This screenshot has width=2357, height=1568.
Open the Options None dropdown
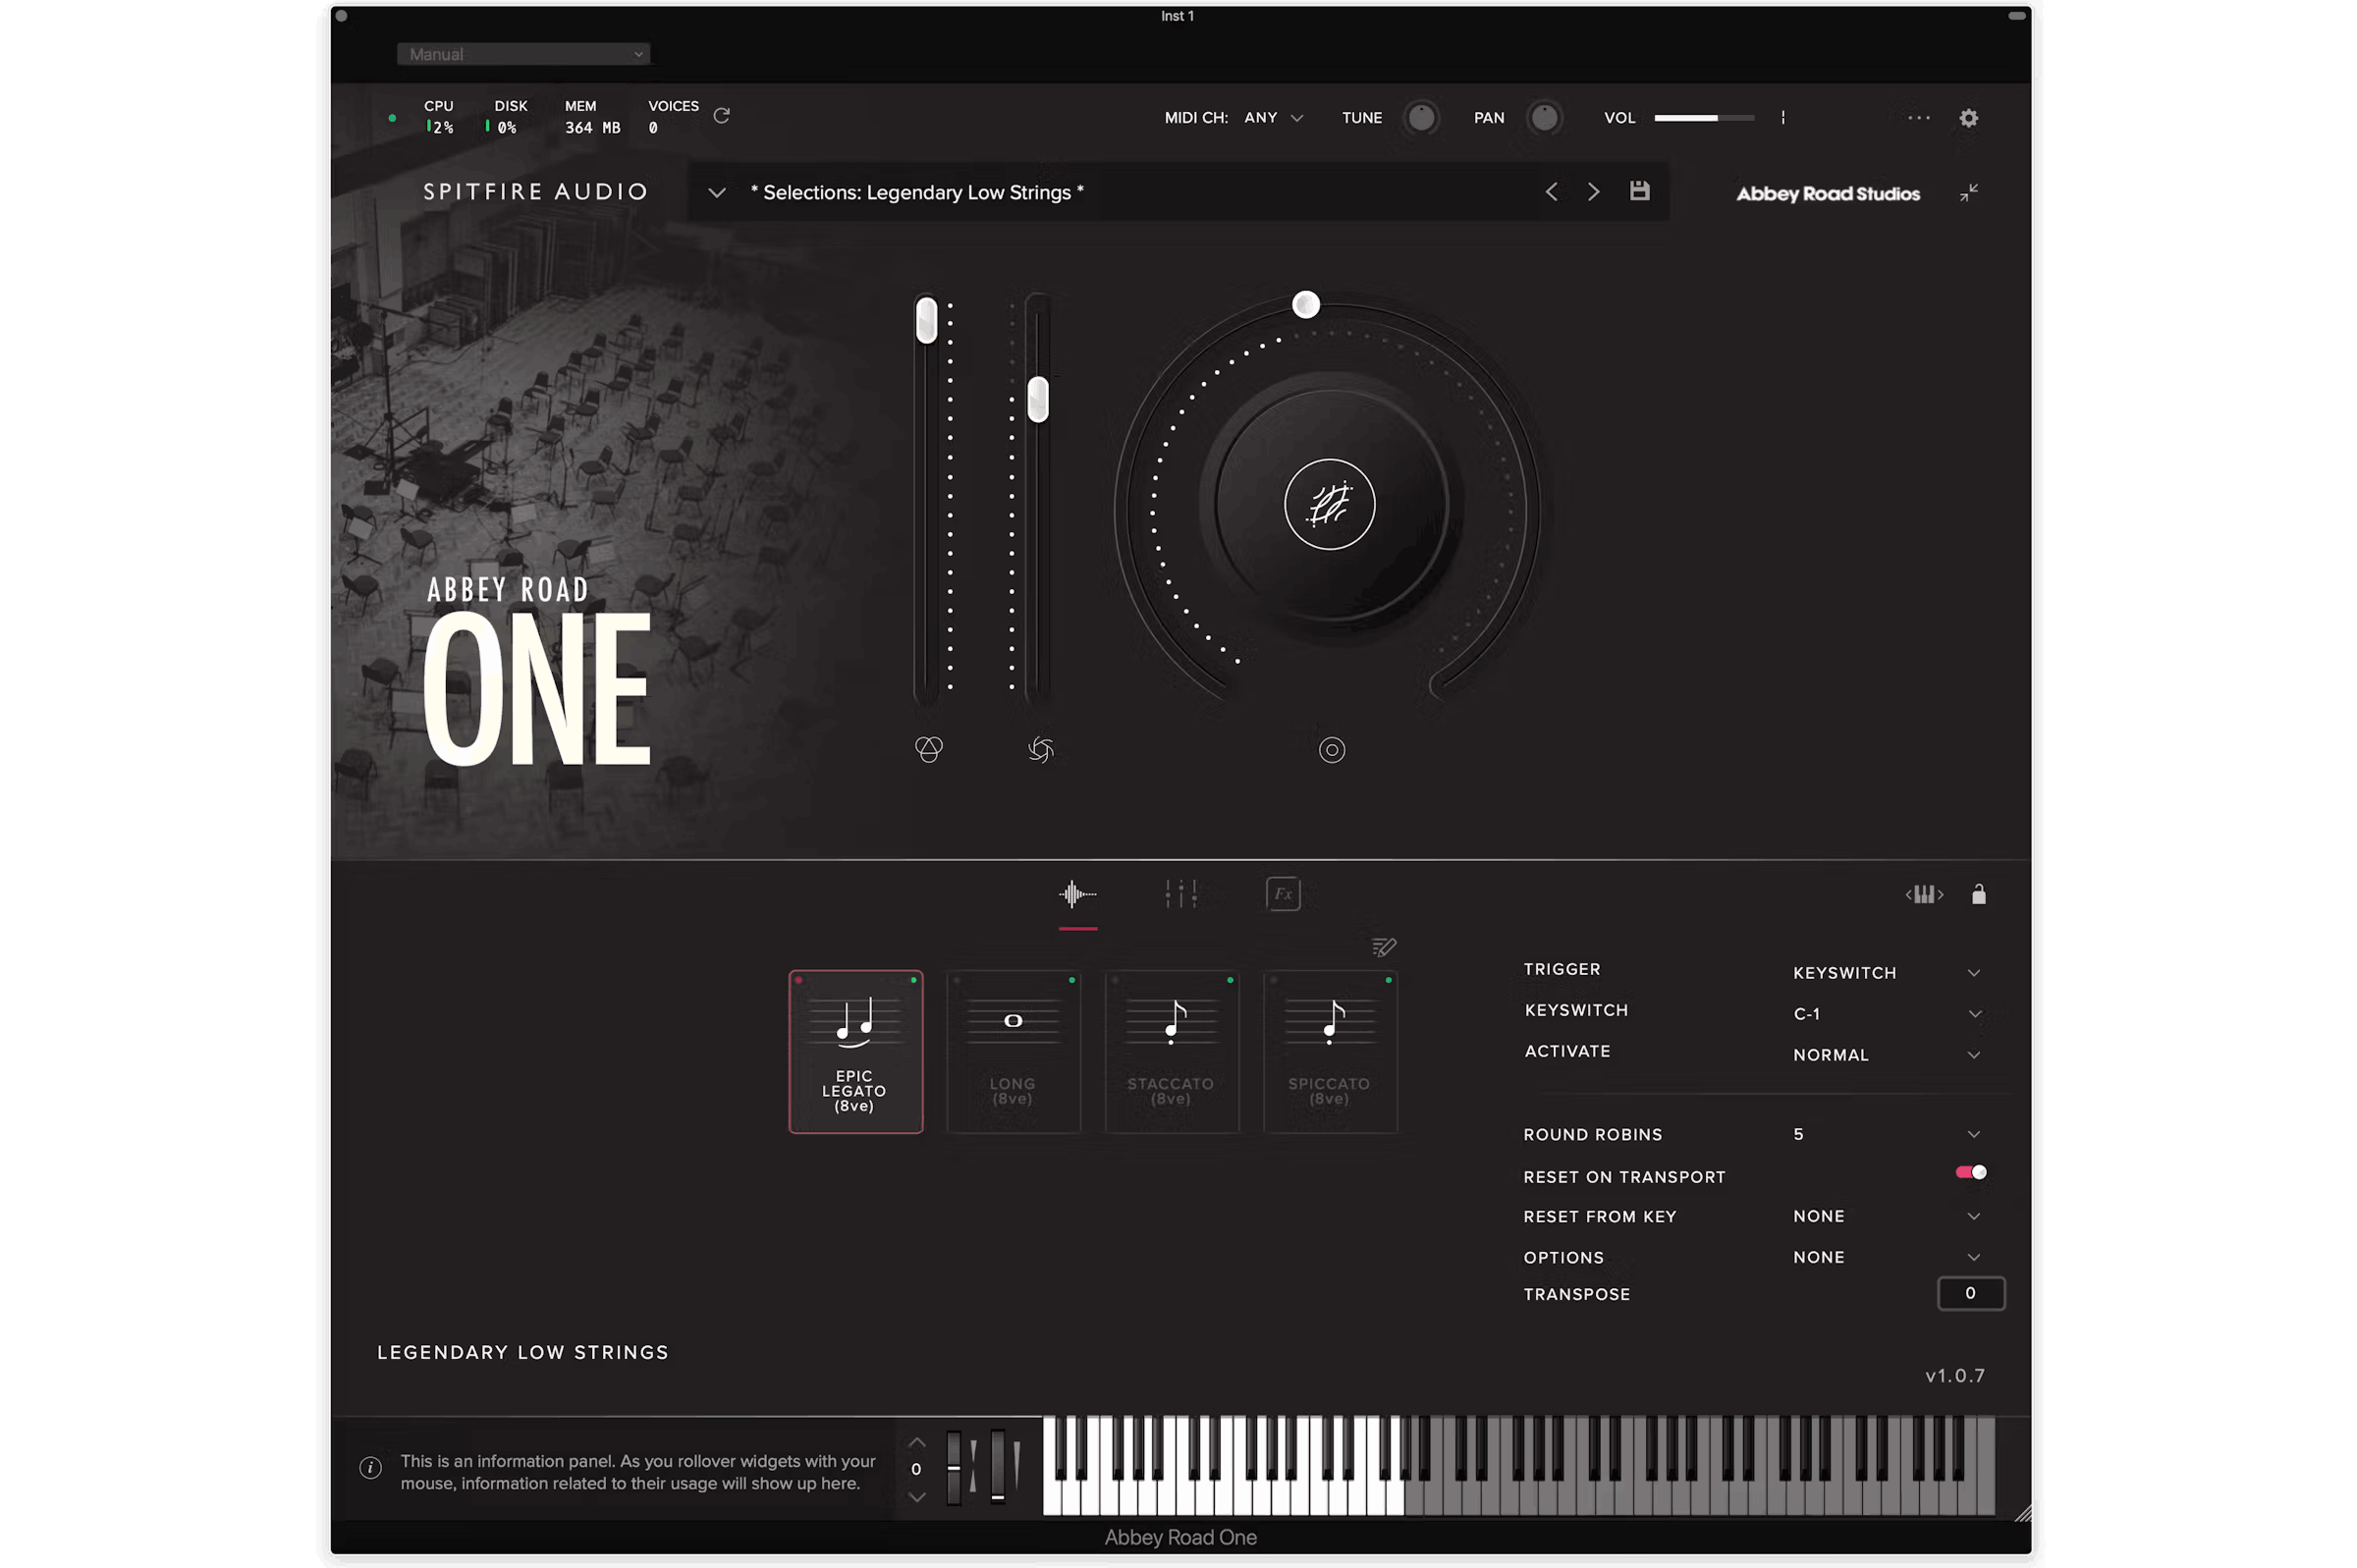point(1886,1257)
